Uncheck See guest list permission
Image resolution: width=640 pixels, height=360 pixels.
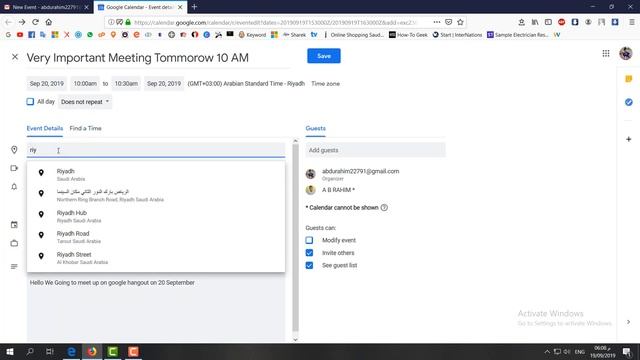(309, 265)
